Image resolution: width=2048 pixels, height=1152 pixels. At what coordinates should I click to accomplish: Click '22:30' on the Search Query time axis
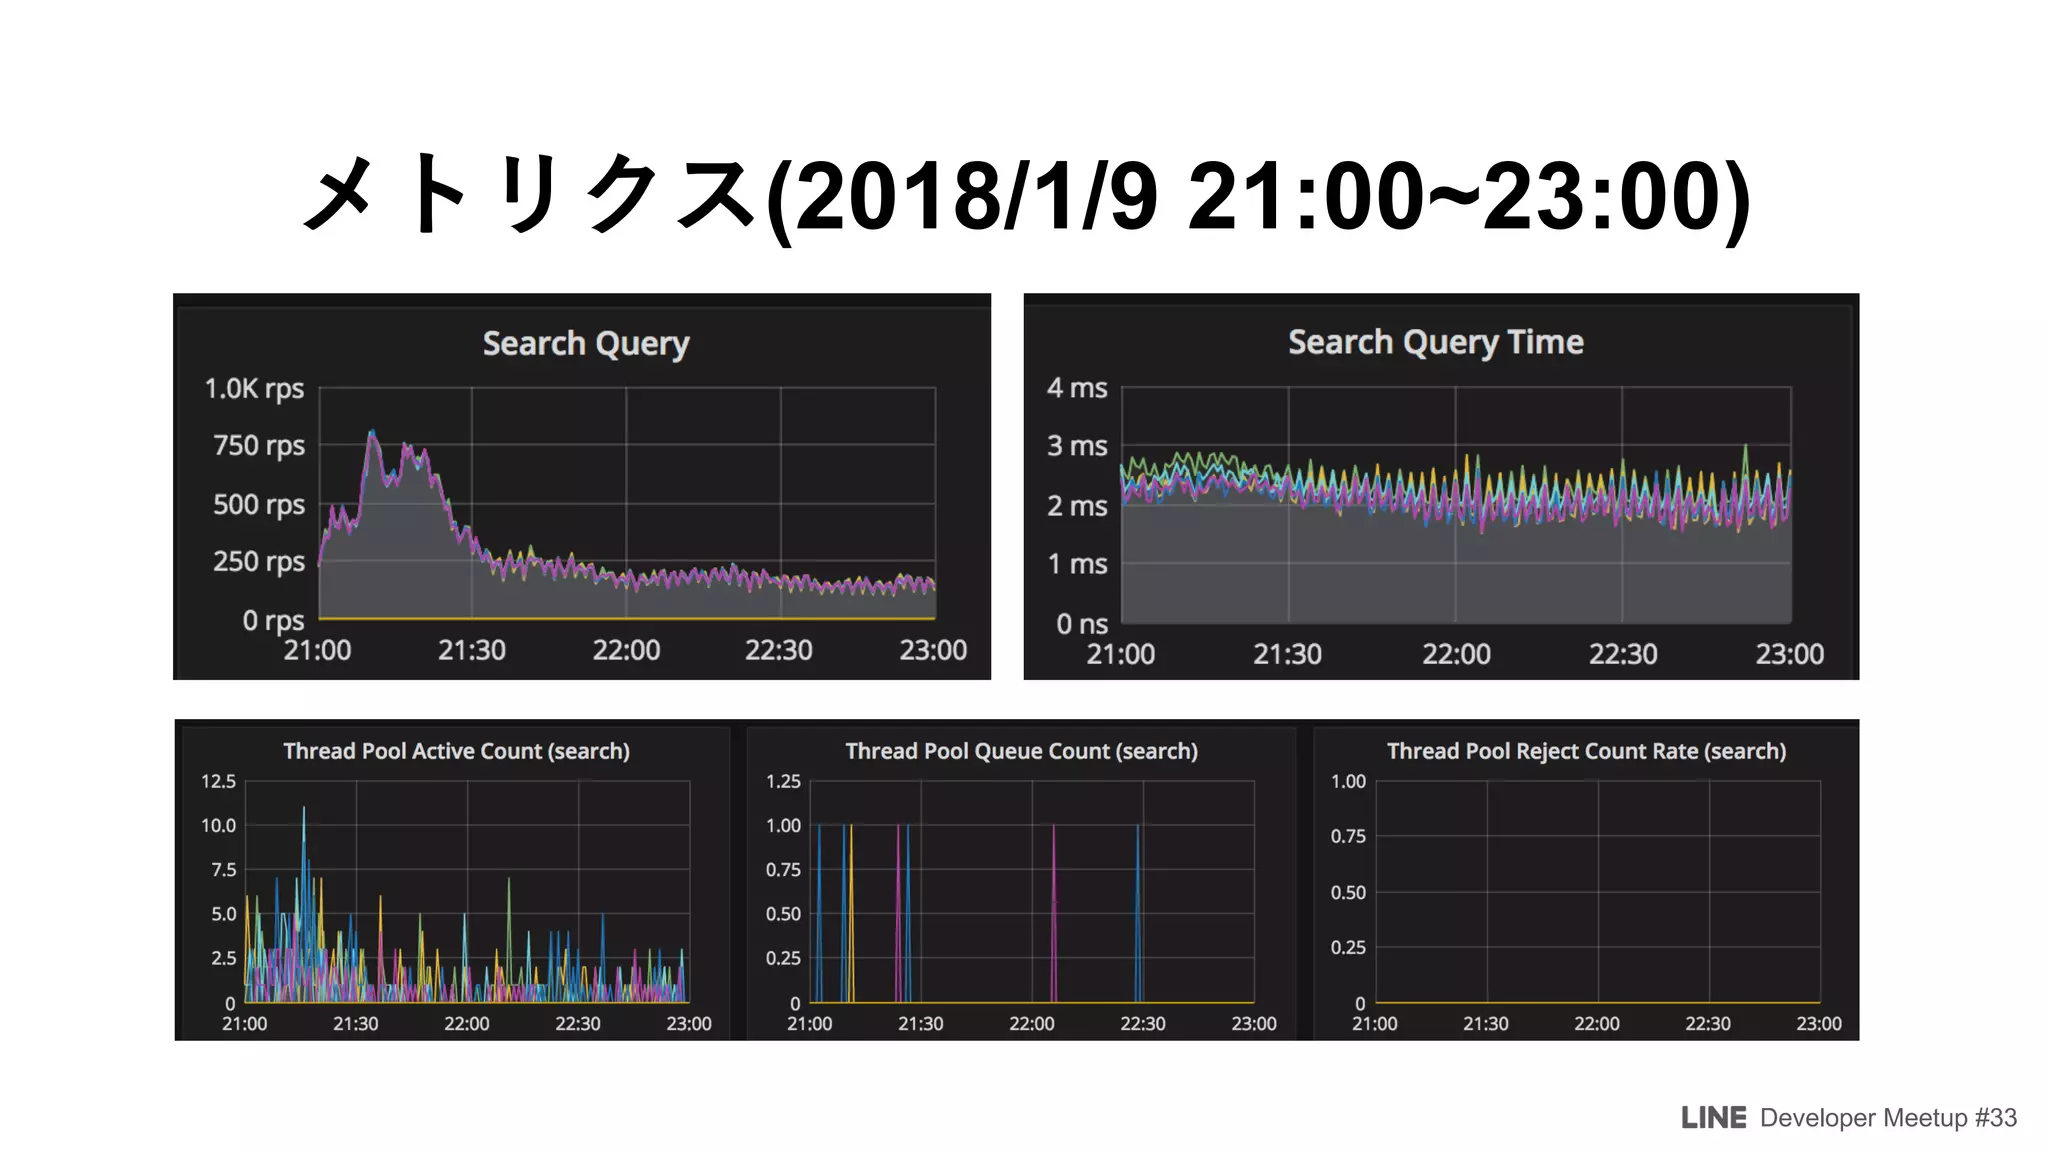pos(779,651)
